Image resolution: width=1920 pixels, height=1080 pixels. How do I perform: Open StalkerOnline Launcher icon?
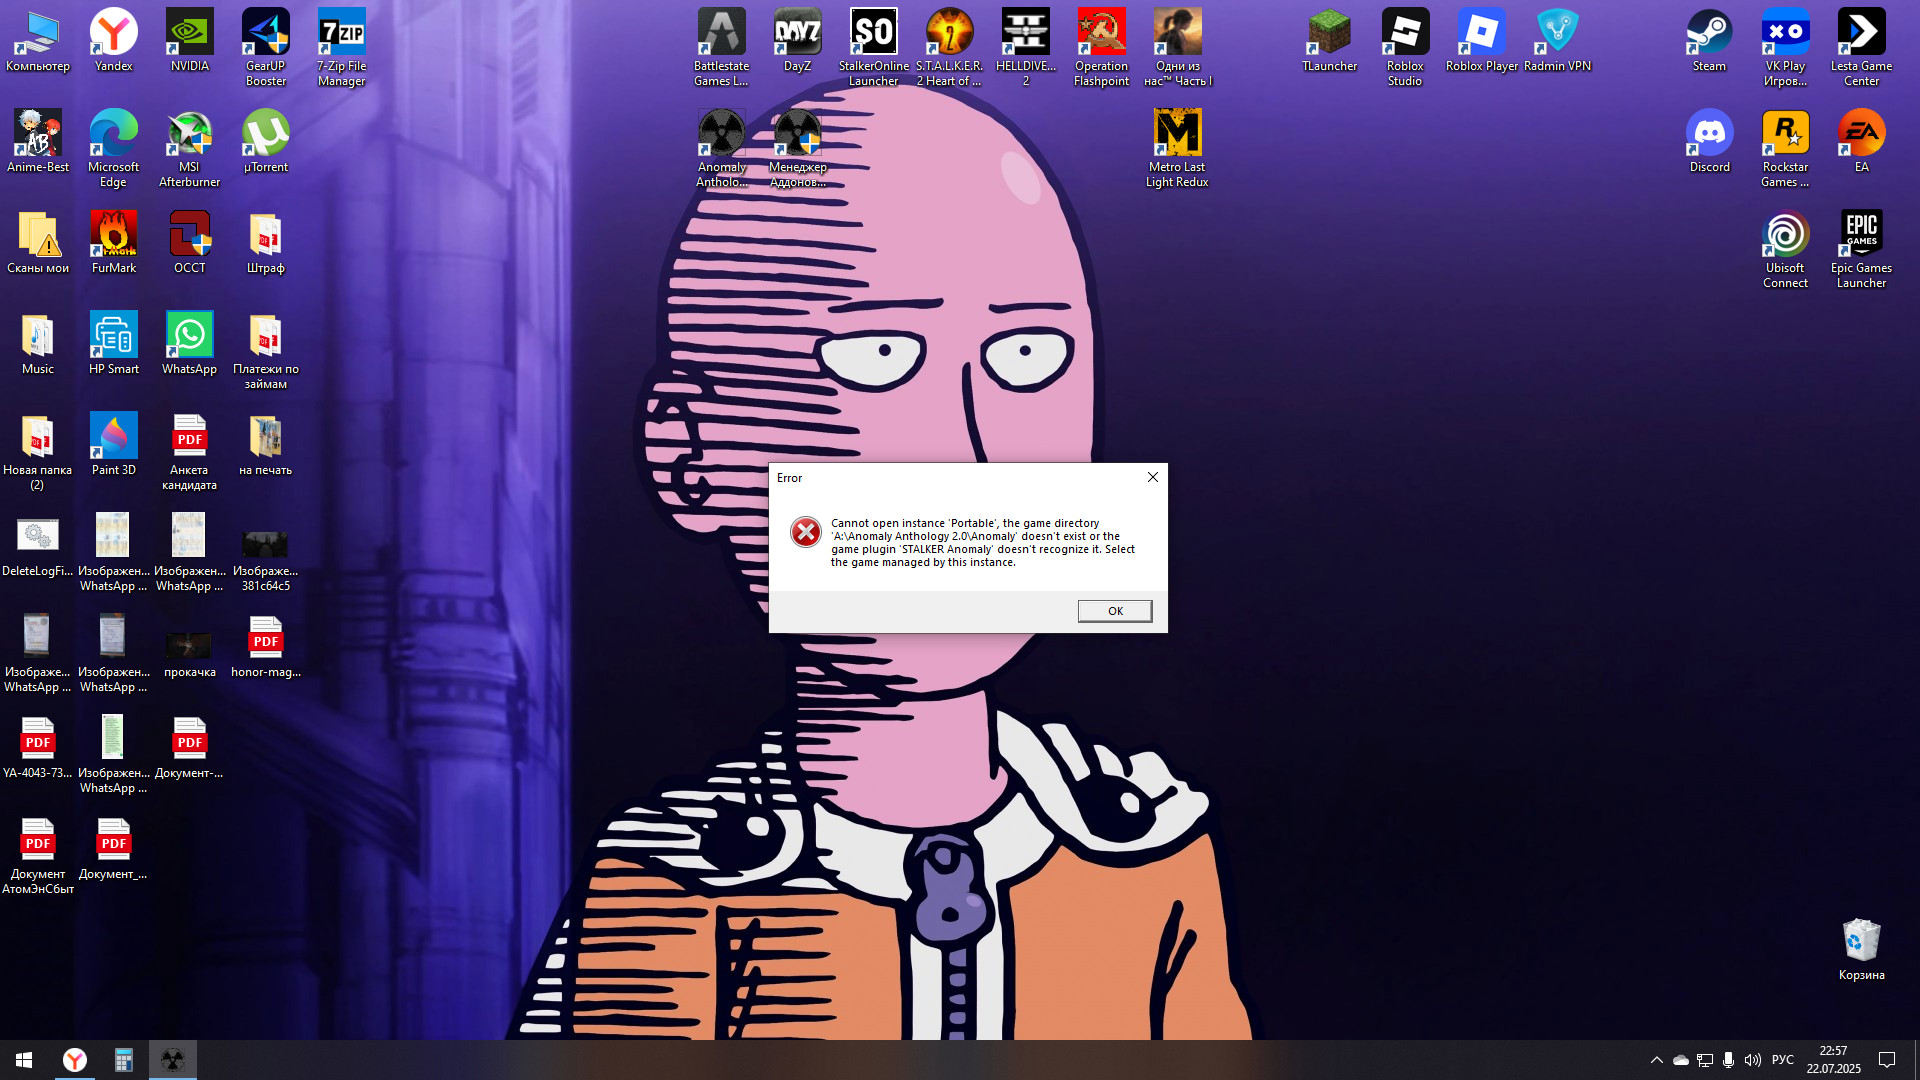(x=873, y=47)
